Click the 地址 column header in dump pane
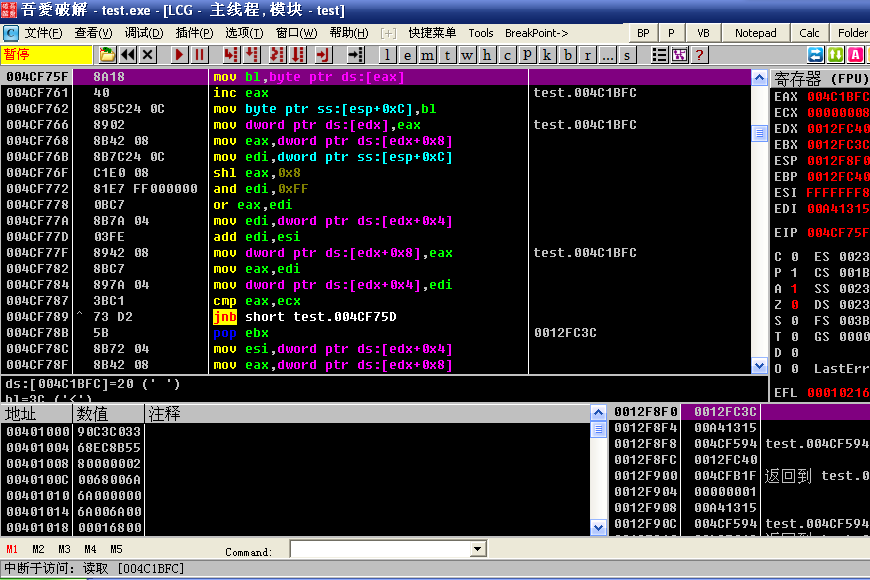 37,413
